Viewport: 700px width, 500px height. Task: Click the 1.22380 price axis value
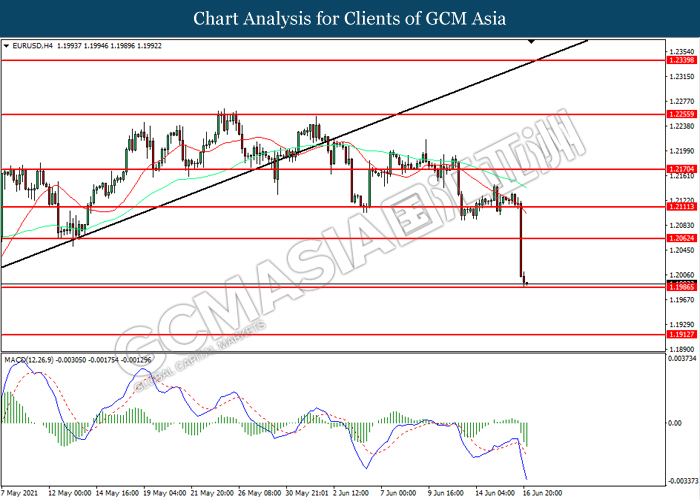pos(682,126)
